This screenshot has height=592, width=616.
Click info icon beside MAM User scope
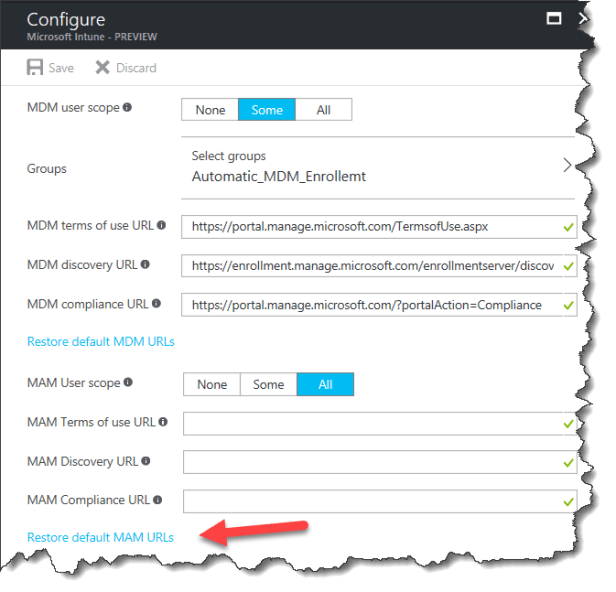(127, 382)
